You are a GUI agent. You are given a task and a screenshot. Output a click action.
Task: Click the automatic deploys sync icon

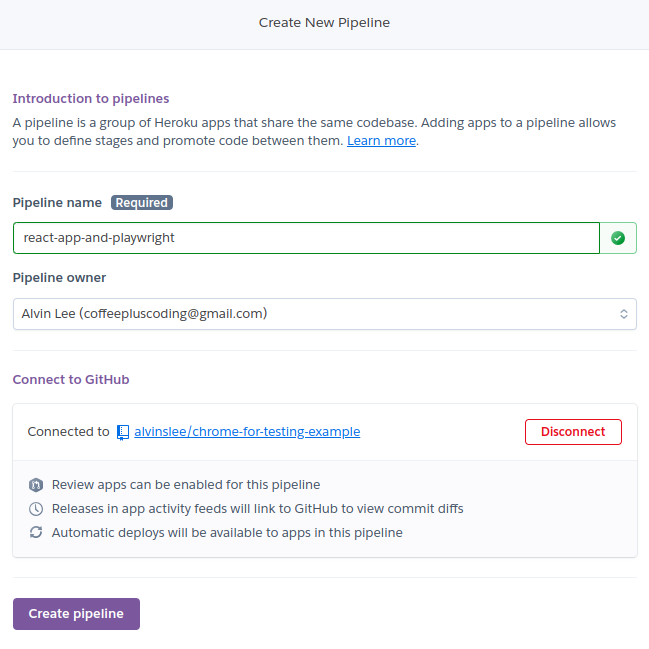coord(36,533)
